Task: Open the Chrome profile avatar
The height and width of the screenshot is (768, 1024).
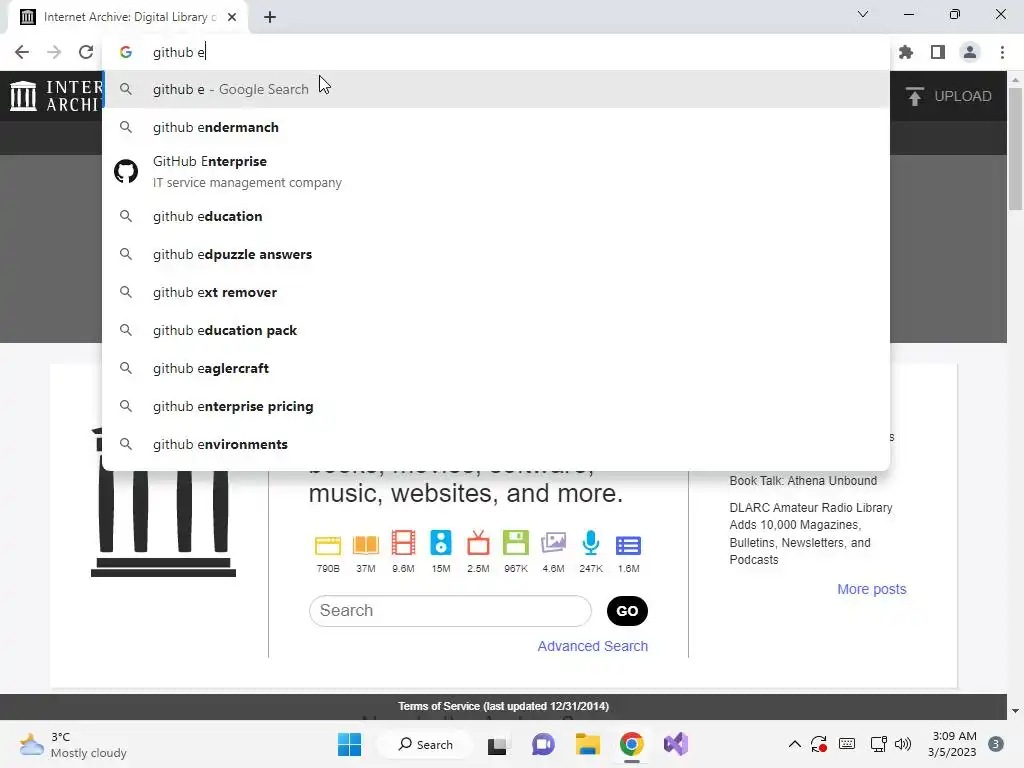Action: tap(970, 52)
